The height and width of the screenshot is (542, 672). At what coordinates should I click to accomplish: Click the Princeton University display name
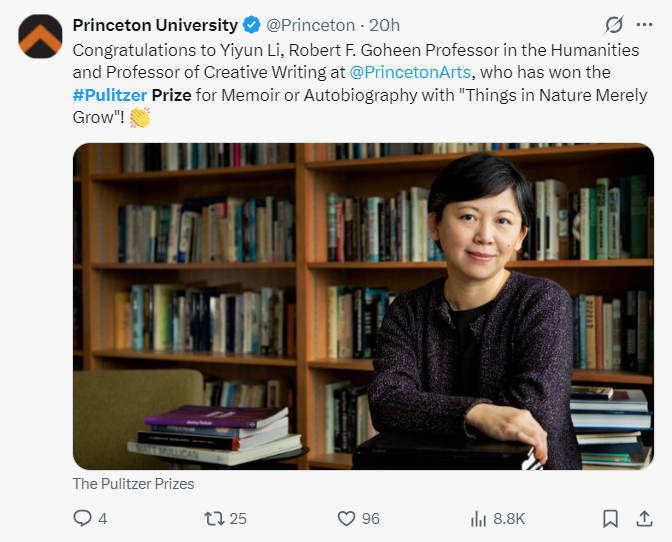155,25
